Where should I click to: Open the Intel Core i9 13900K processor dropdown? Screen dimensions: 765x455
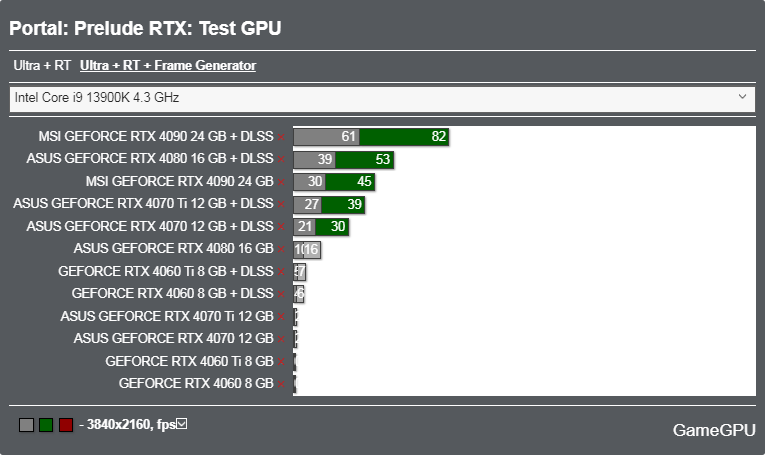click(382, 98)
